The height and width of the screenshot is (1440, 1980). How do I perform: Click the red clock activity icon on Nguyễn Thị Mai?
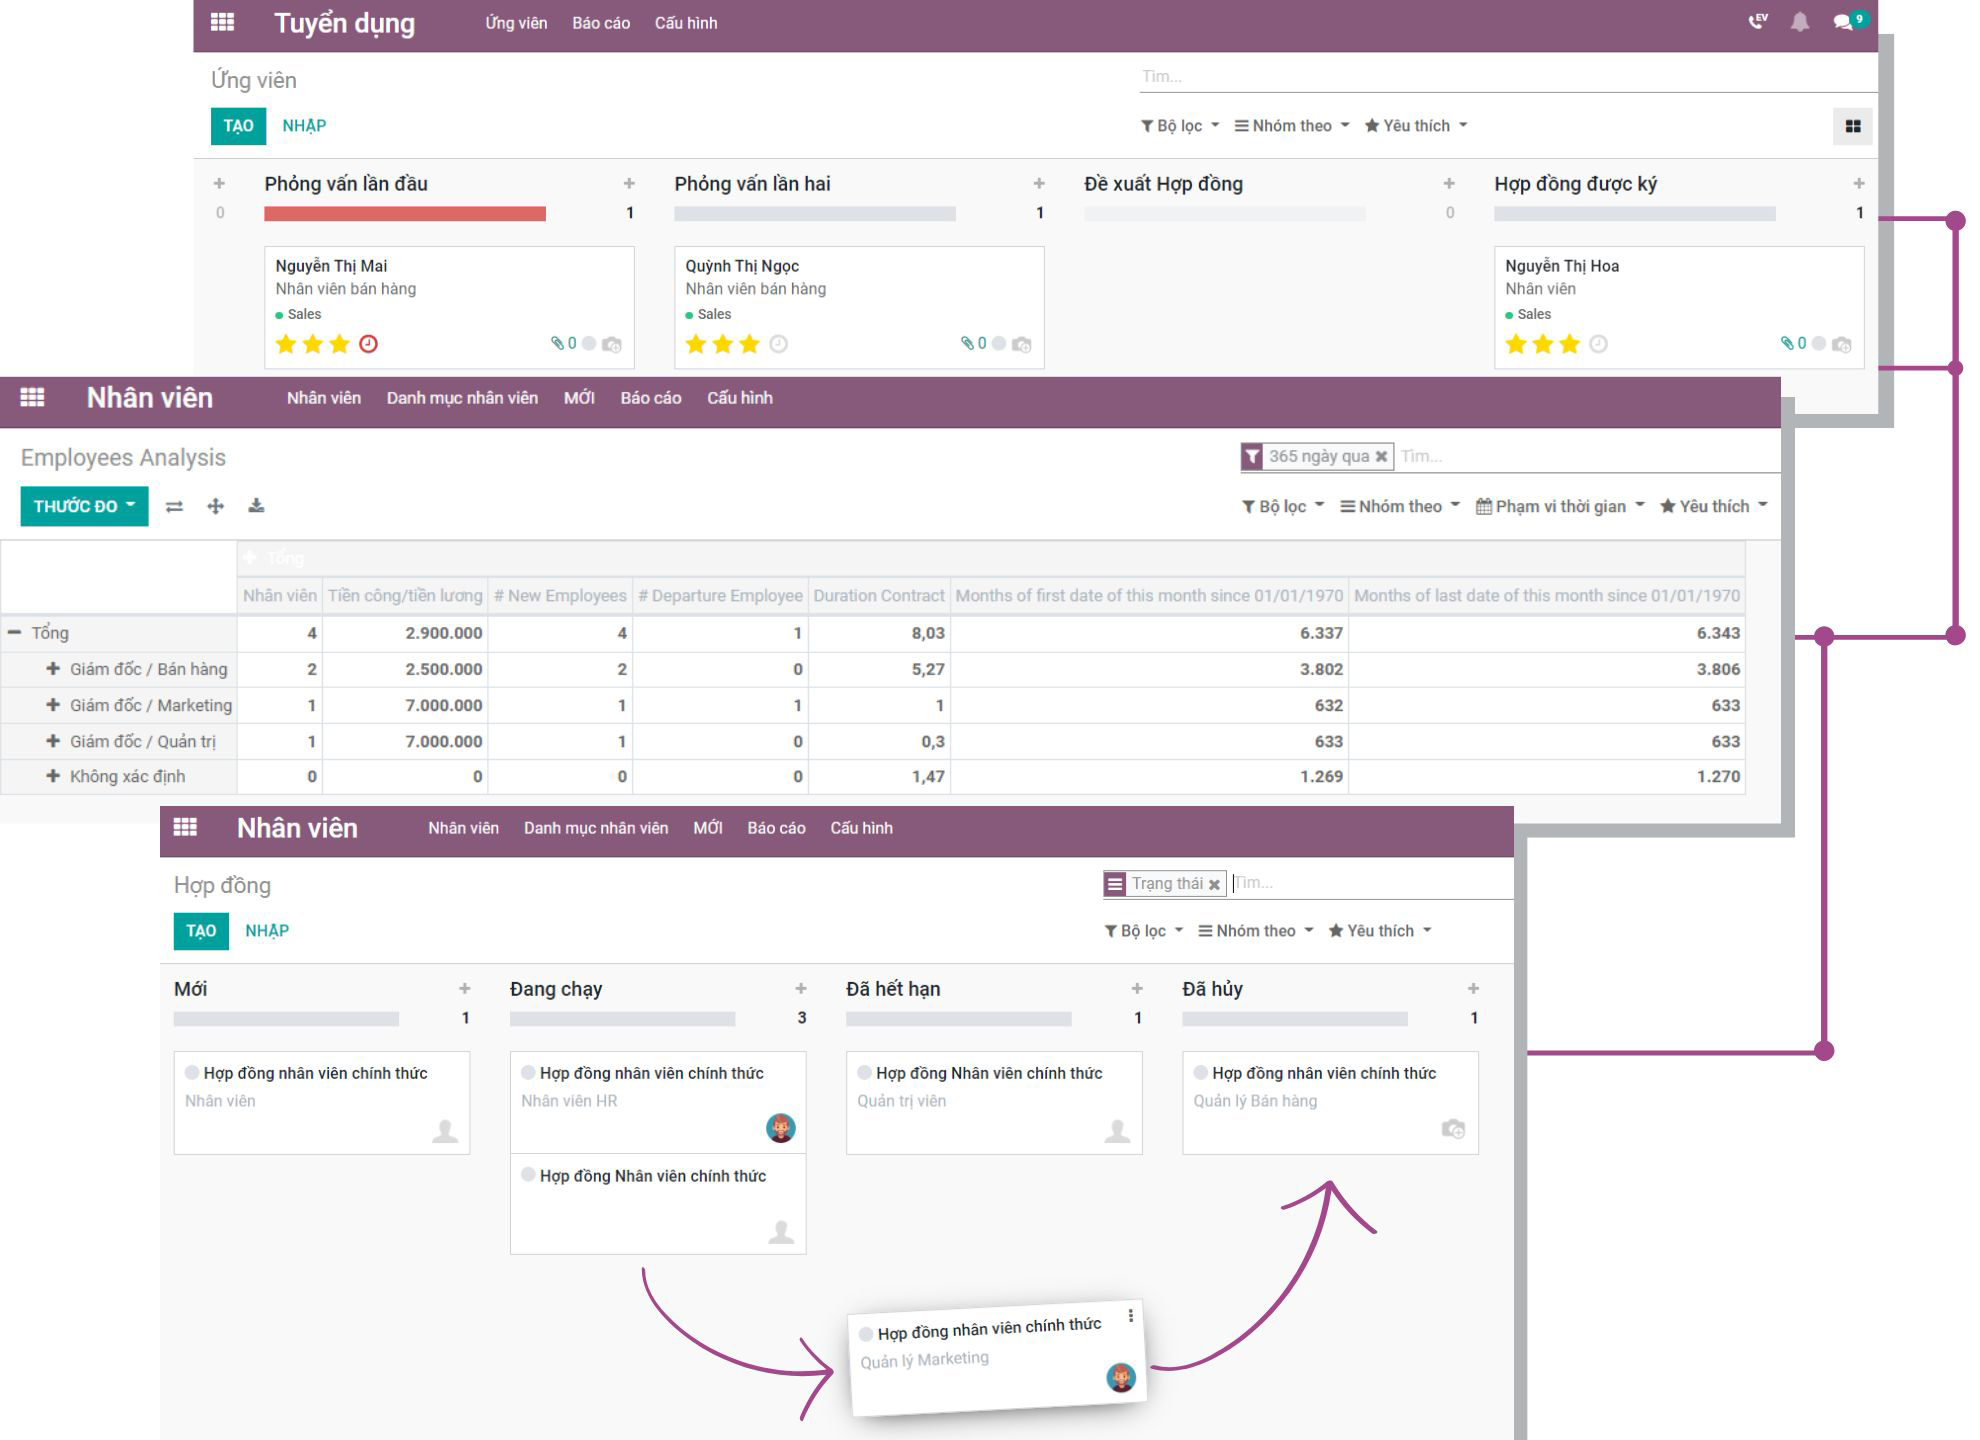[x=368, y=344]
